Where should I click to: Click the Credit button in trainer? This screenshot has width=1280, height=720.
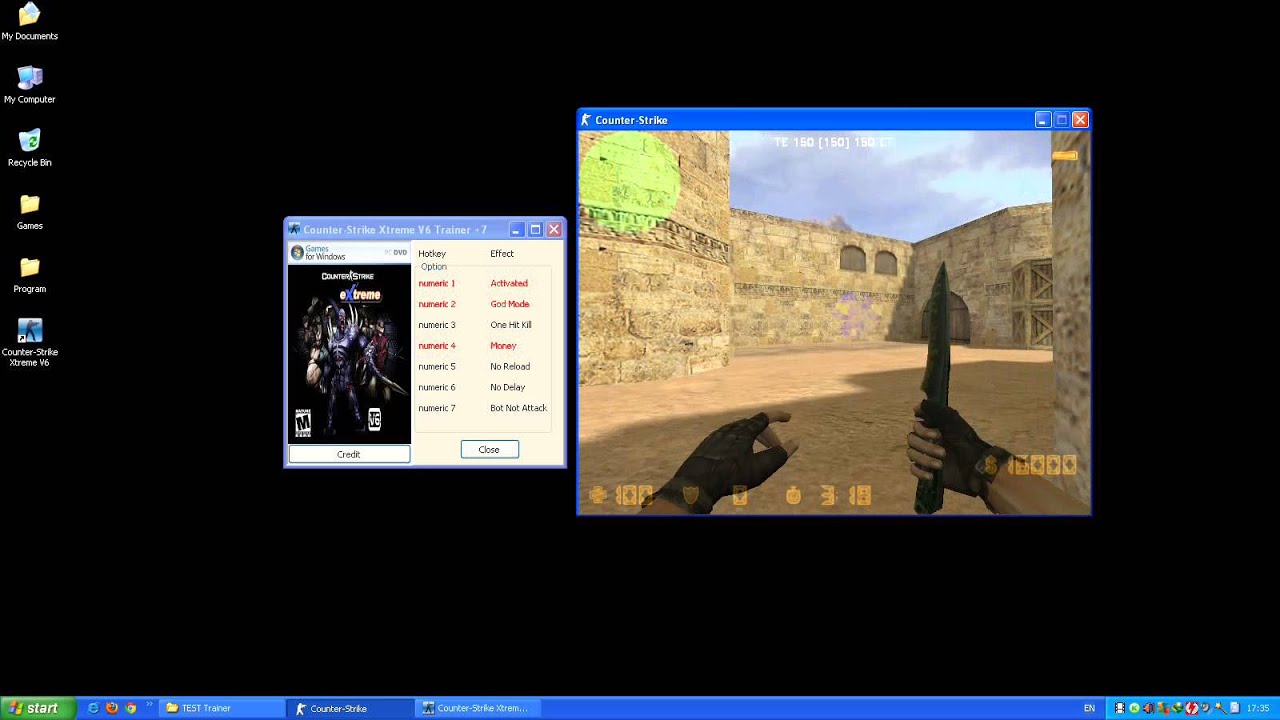tap(349, 454)
